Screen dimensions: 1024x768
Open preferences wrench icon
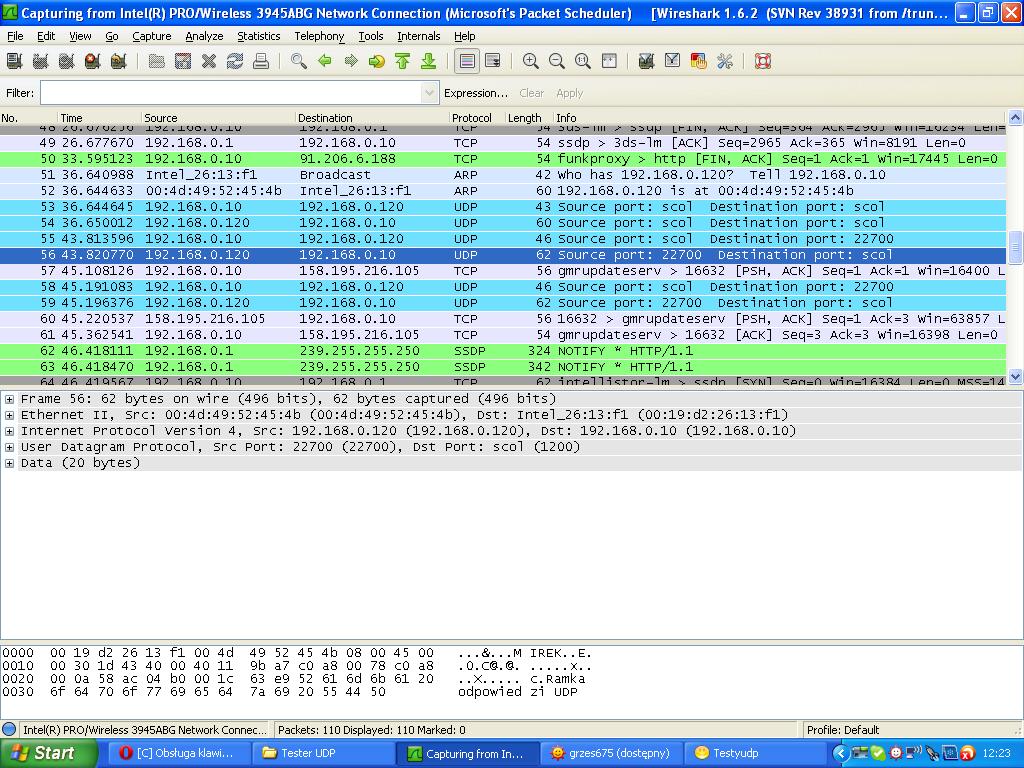(x=725, y=61)
